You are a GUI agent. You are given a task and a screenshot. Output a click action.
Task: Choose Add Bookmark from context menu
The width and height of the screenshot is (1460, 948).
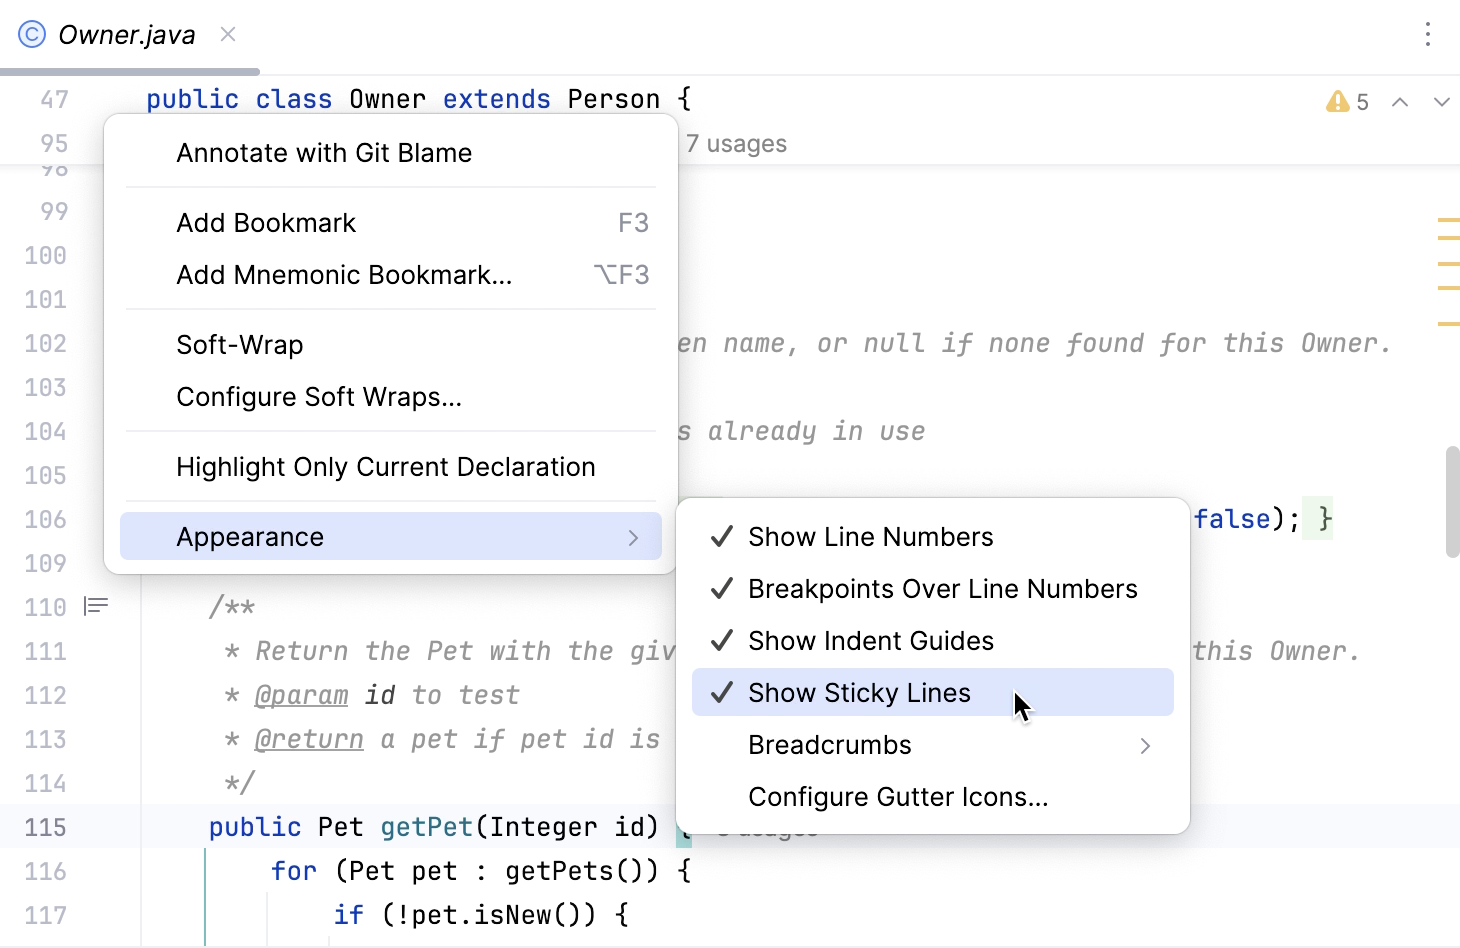point(266,223)
